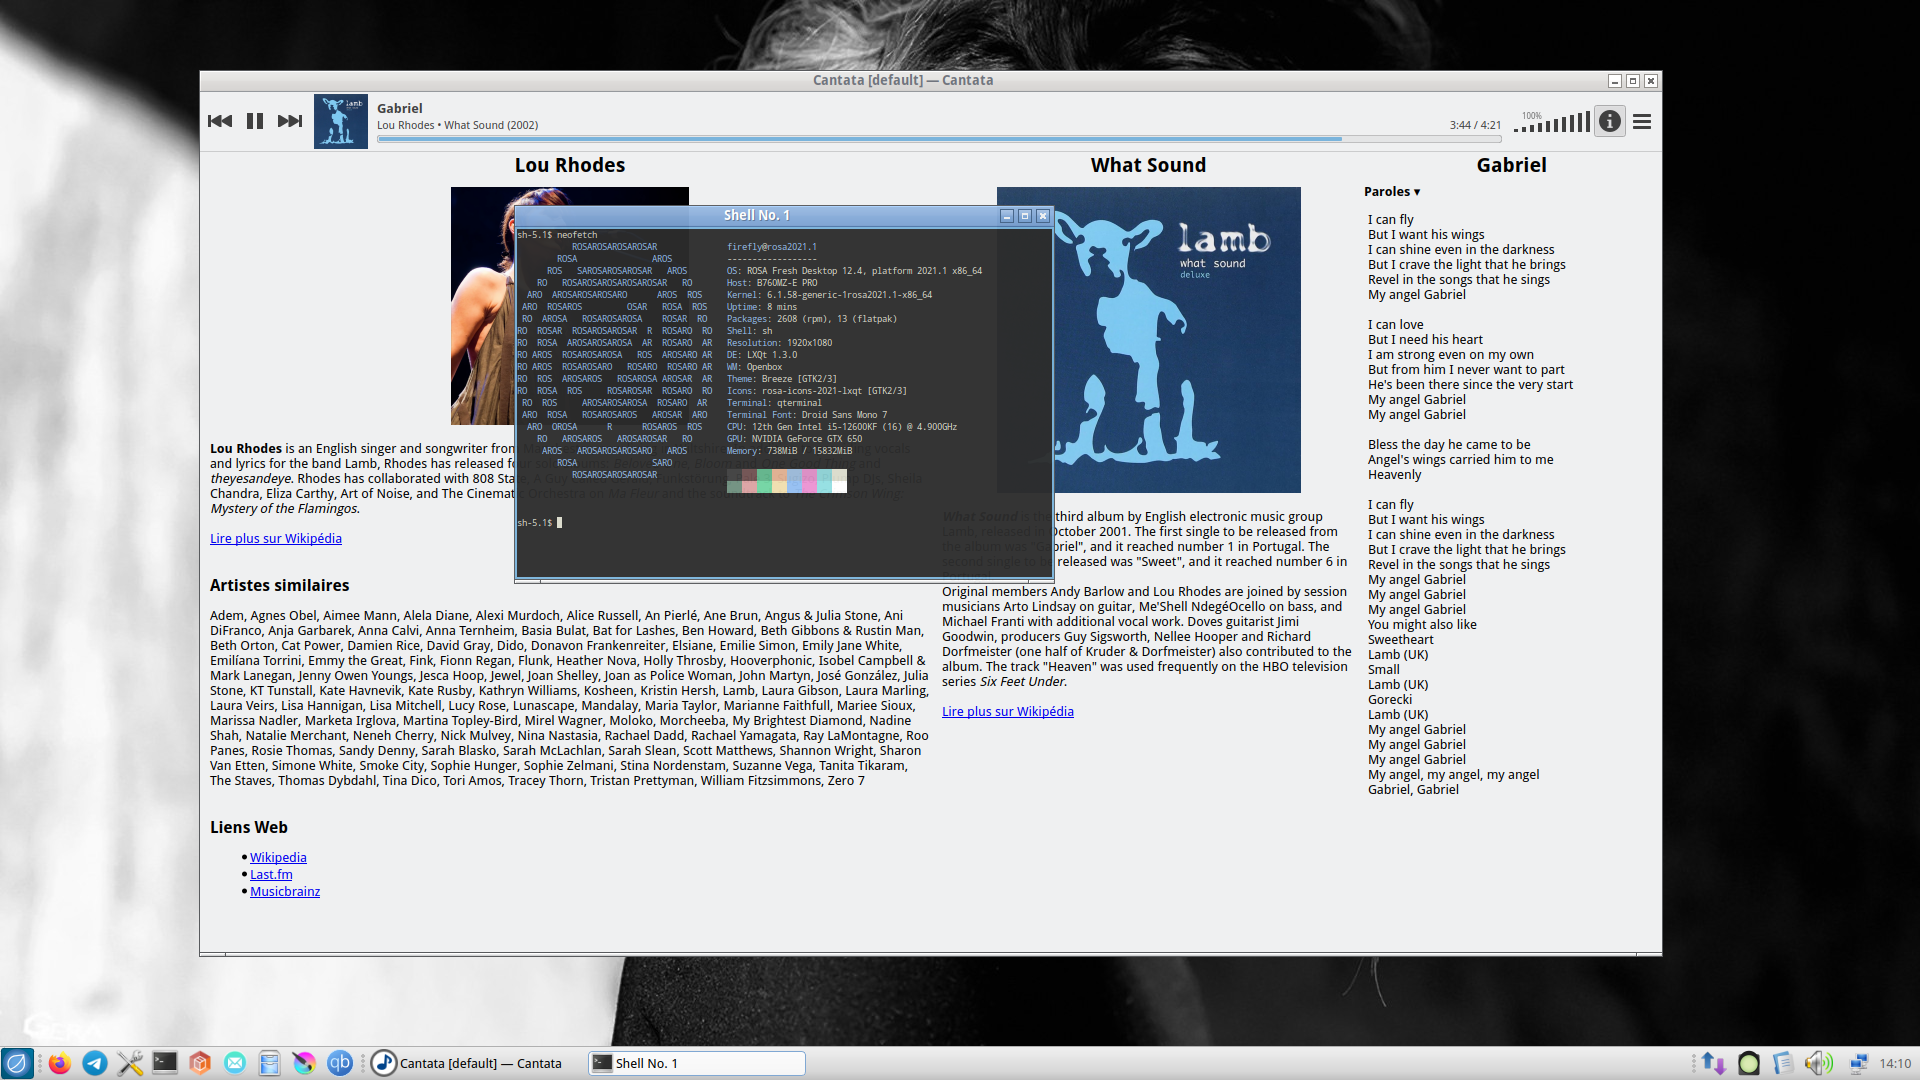Open the terminal launcher icon in panel
The image size is (1920, 1080).
(165, 1063)
